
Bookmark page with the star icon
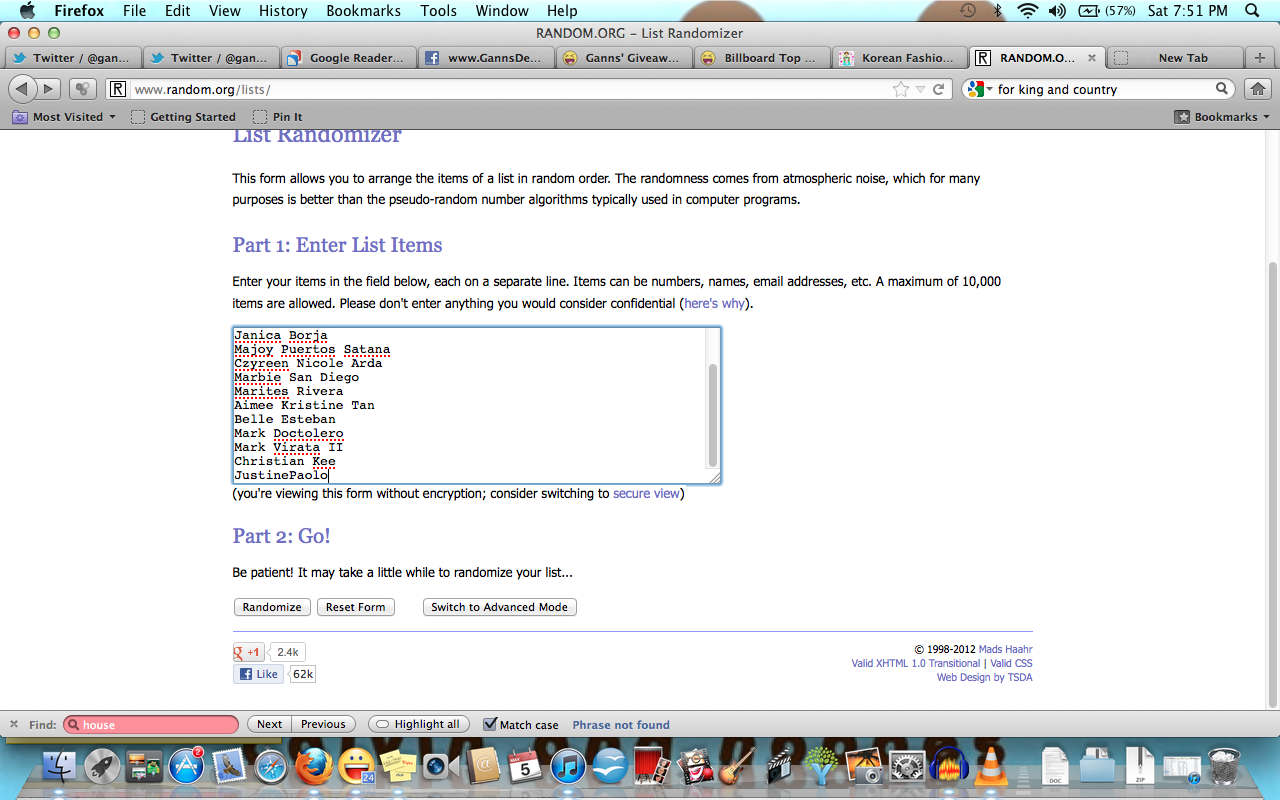click(x=901, y=89)
